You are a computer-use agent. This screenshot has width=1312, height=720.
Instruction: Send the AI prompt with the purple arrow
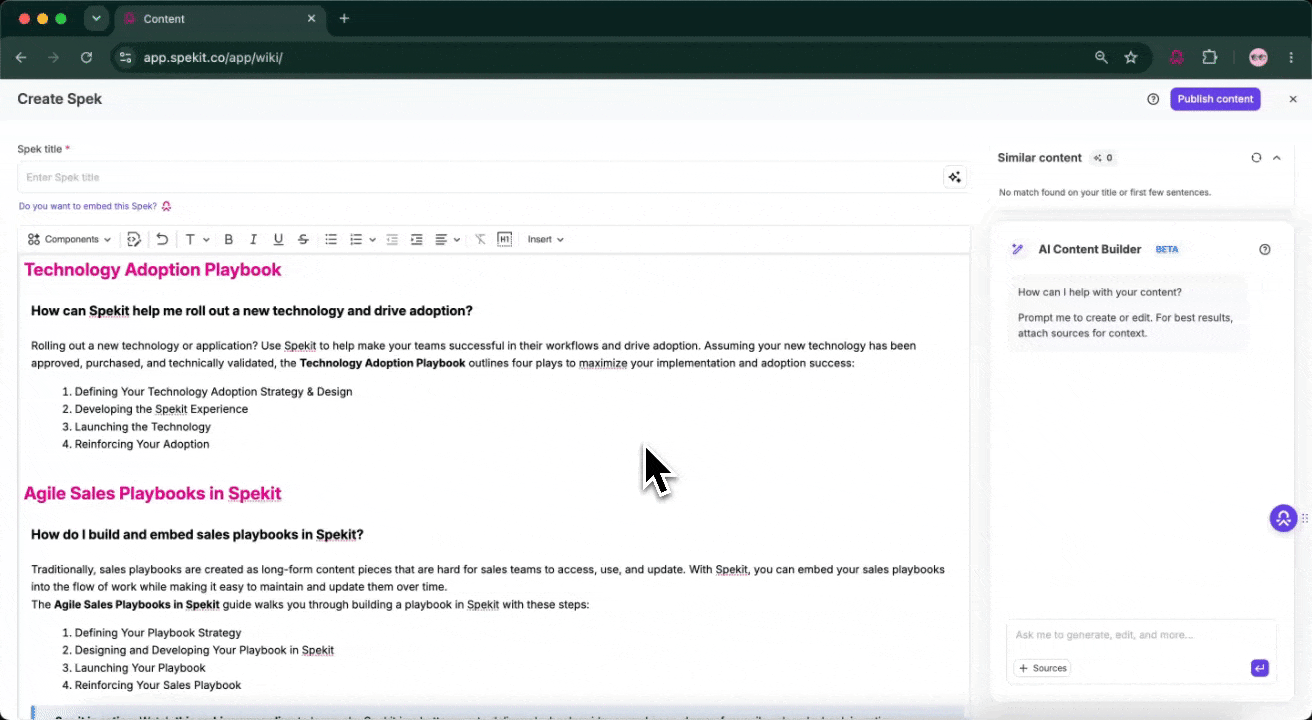pos(1260,668)
